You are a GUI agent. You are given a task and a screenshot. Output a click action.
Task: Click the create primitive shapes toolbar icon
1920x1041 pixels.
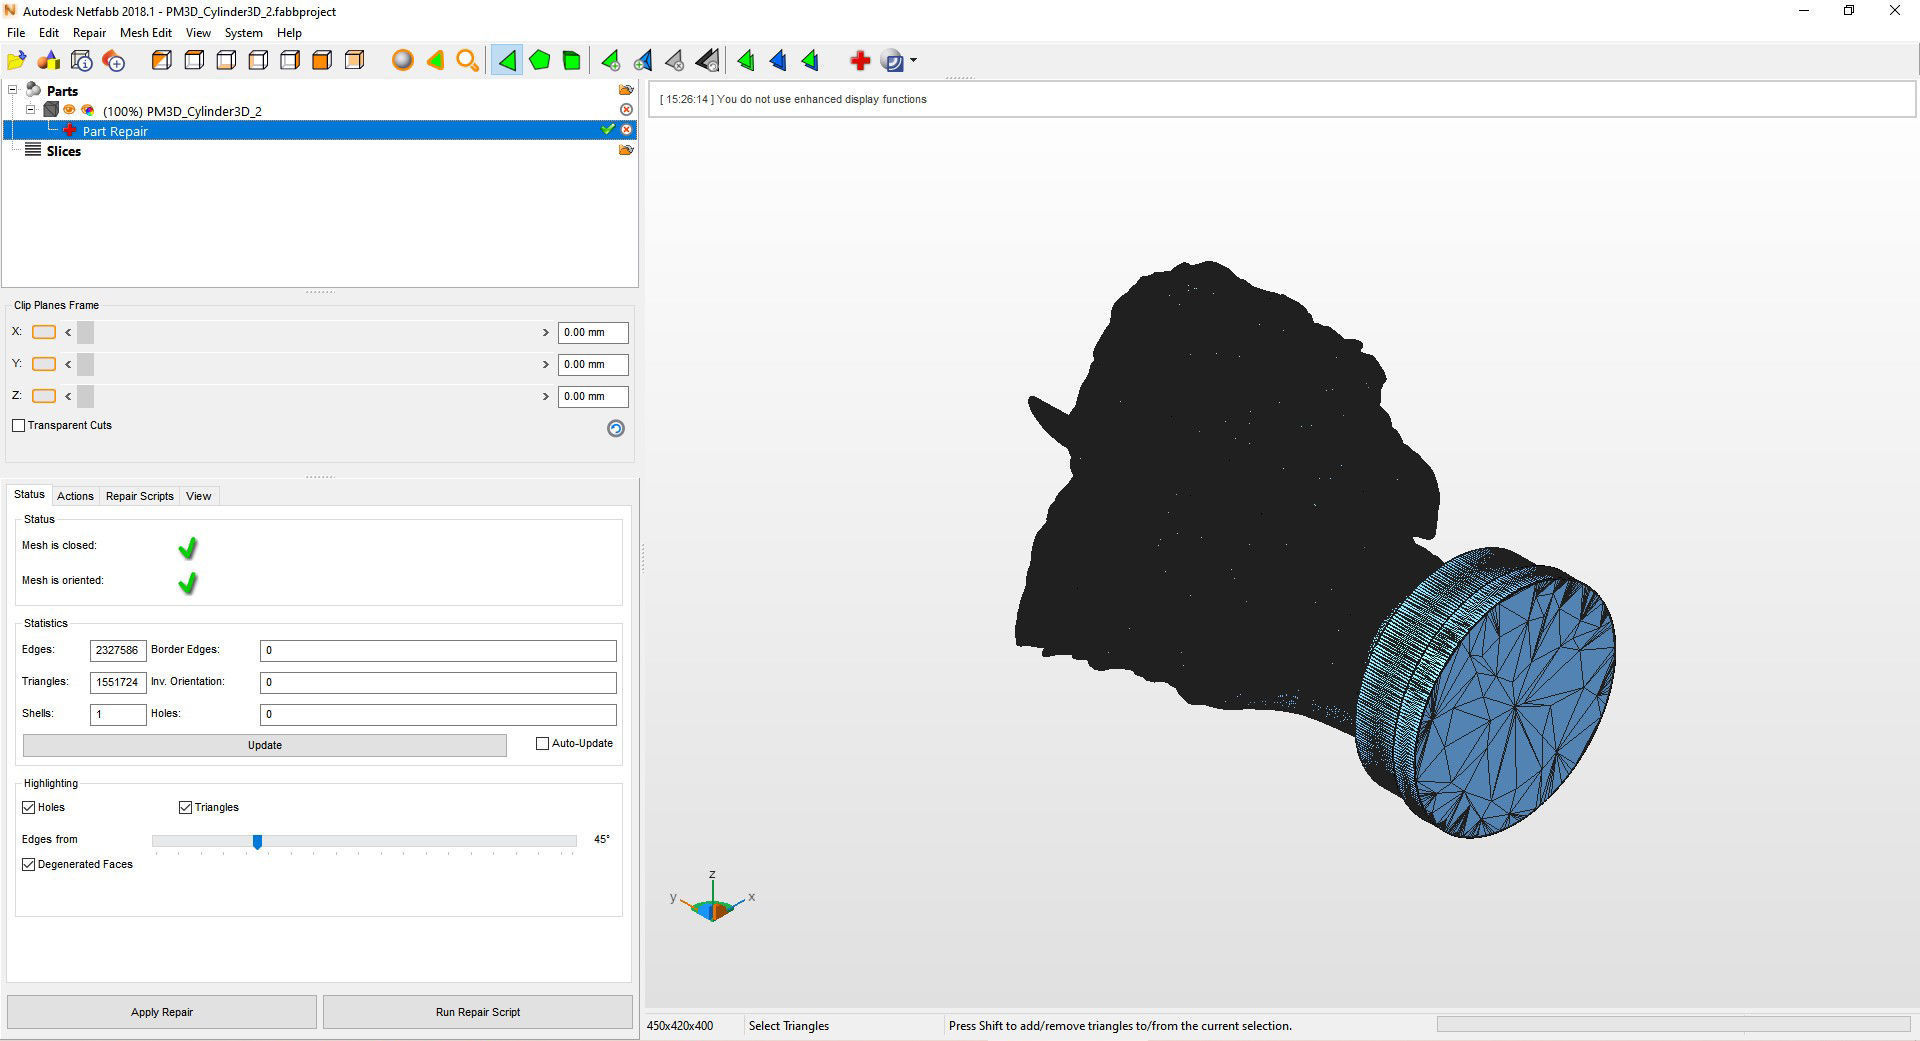[49, 61]
